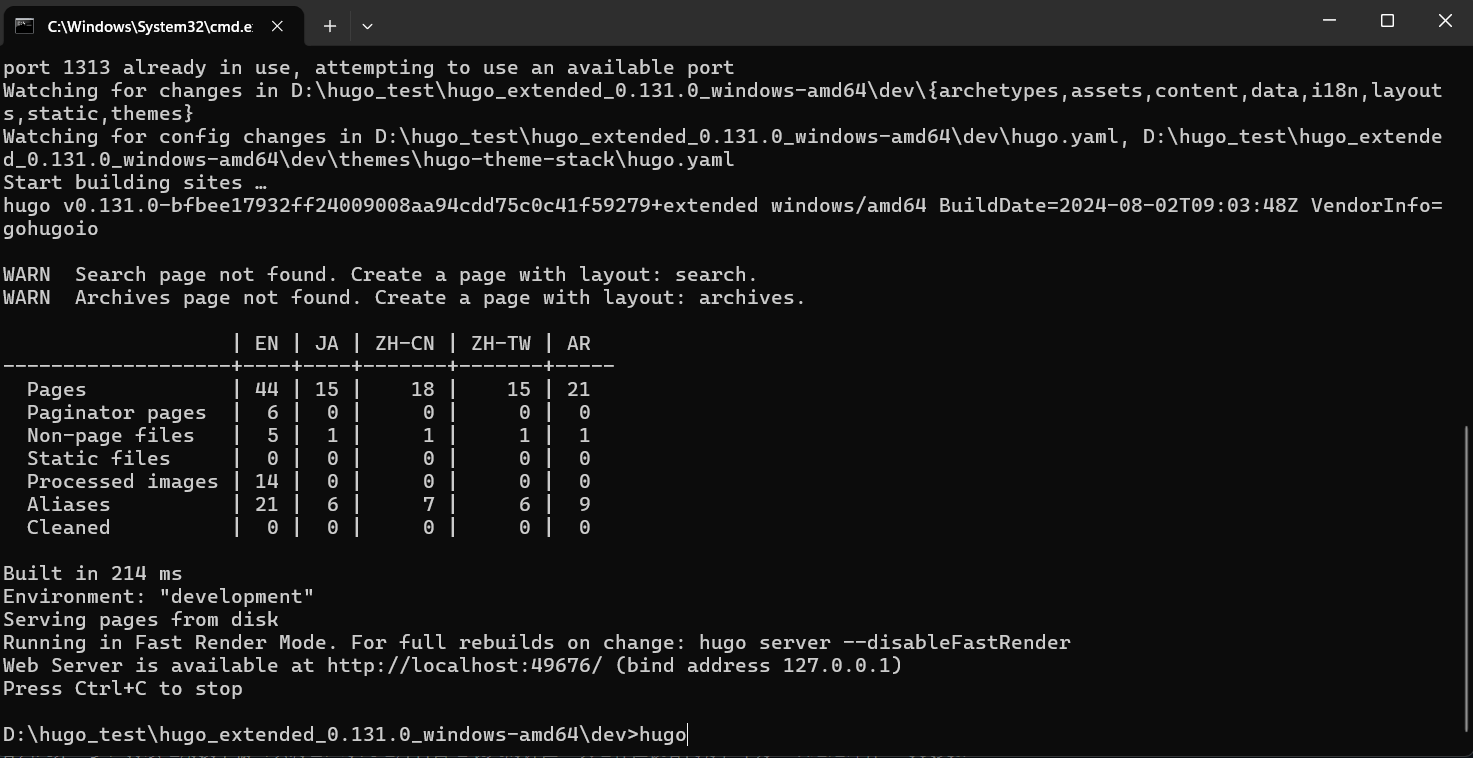
Task: Click the "Built in 214 ms" line
Action: click(92, 574)
